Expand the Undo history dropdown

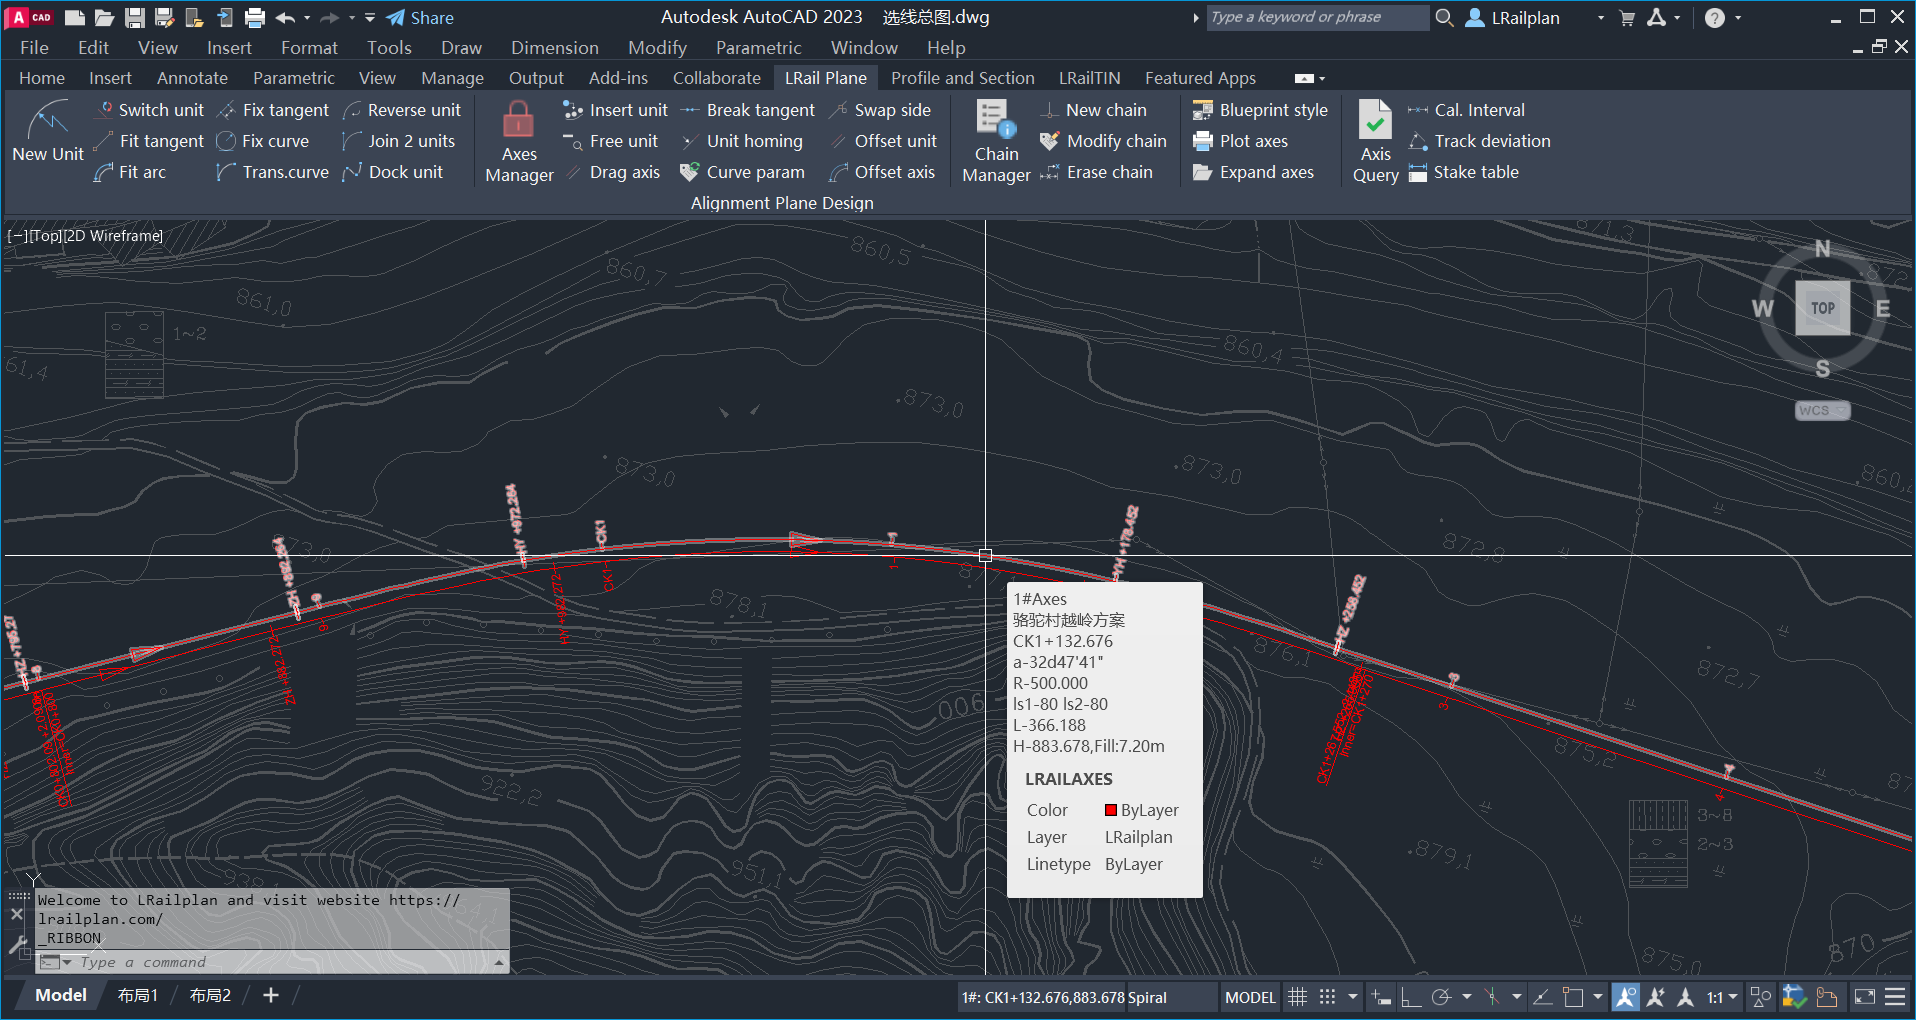tap(307, 18)
